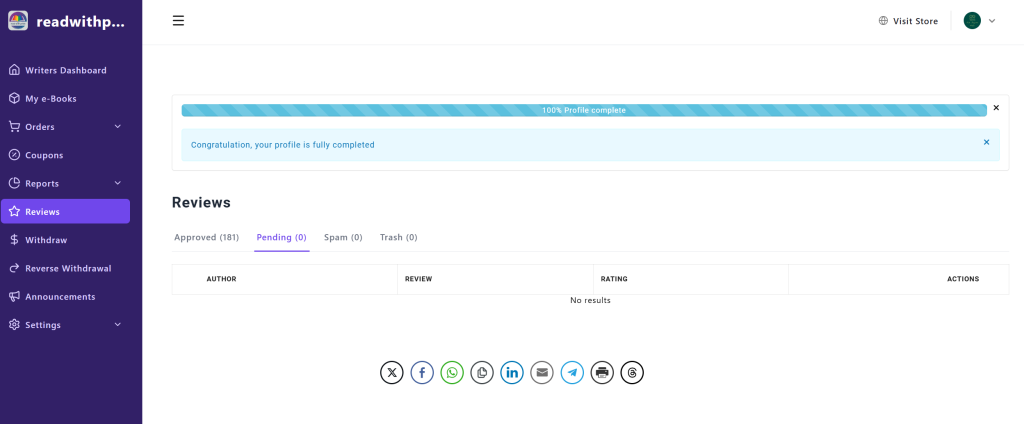This screenshot has height=424, width=1024.
Task: Click the REVIEW column header
Action: tap(419, 279)
